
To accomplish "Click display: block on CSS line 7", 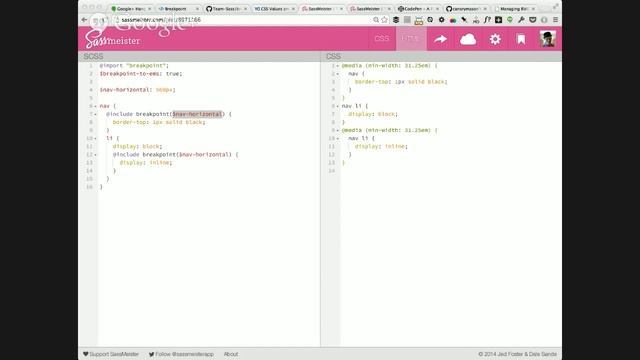I will pos(373,114).
